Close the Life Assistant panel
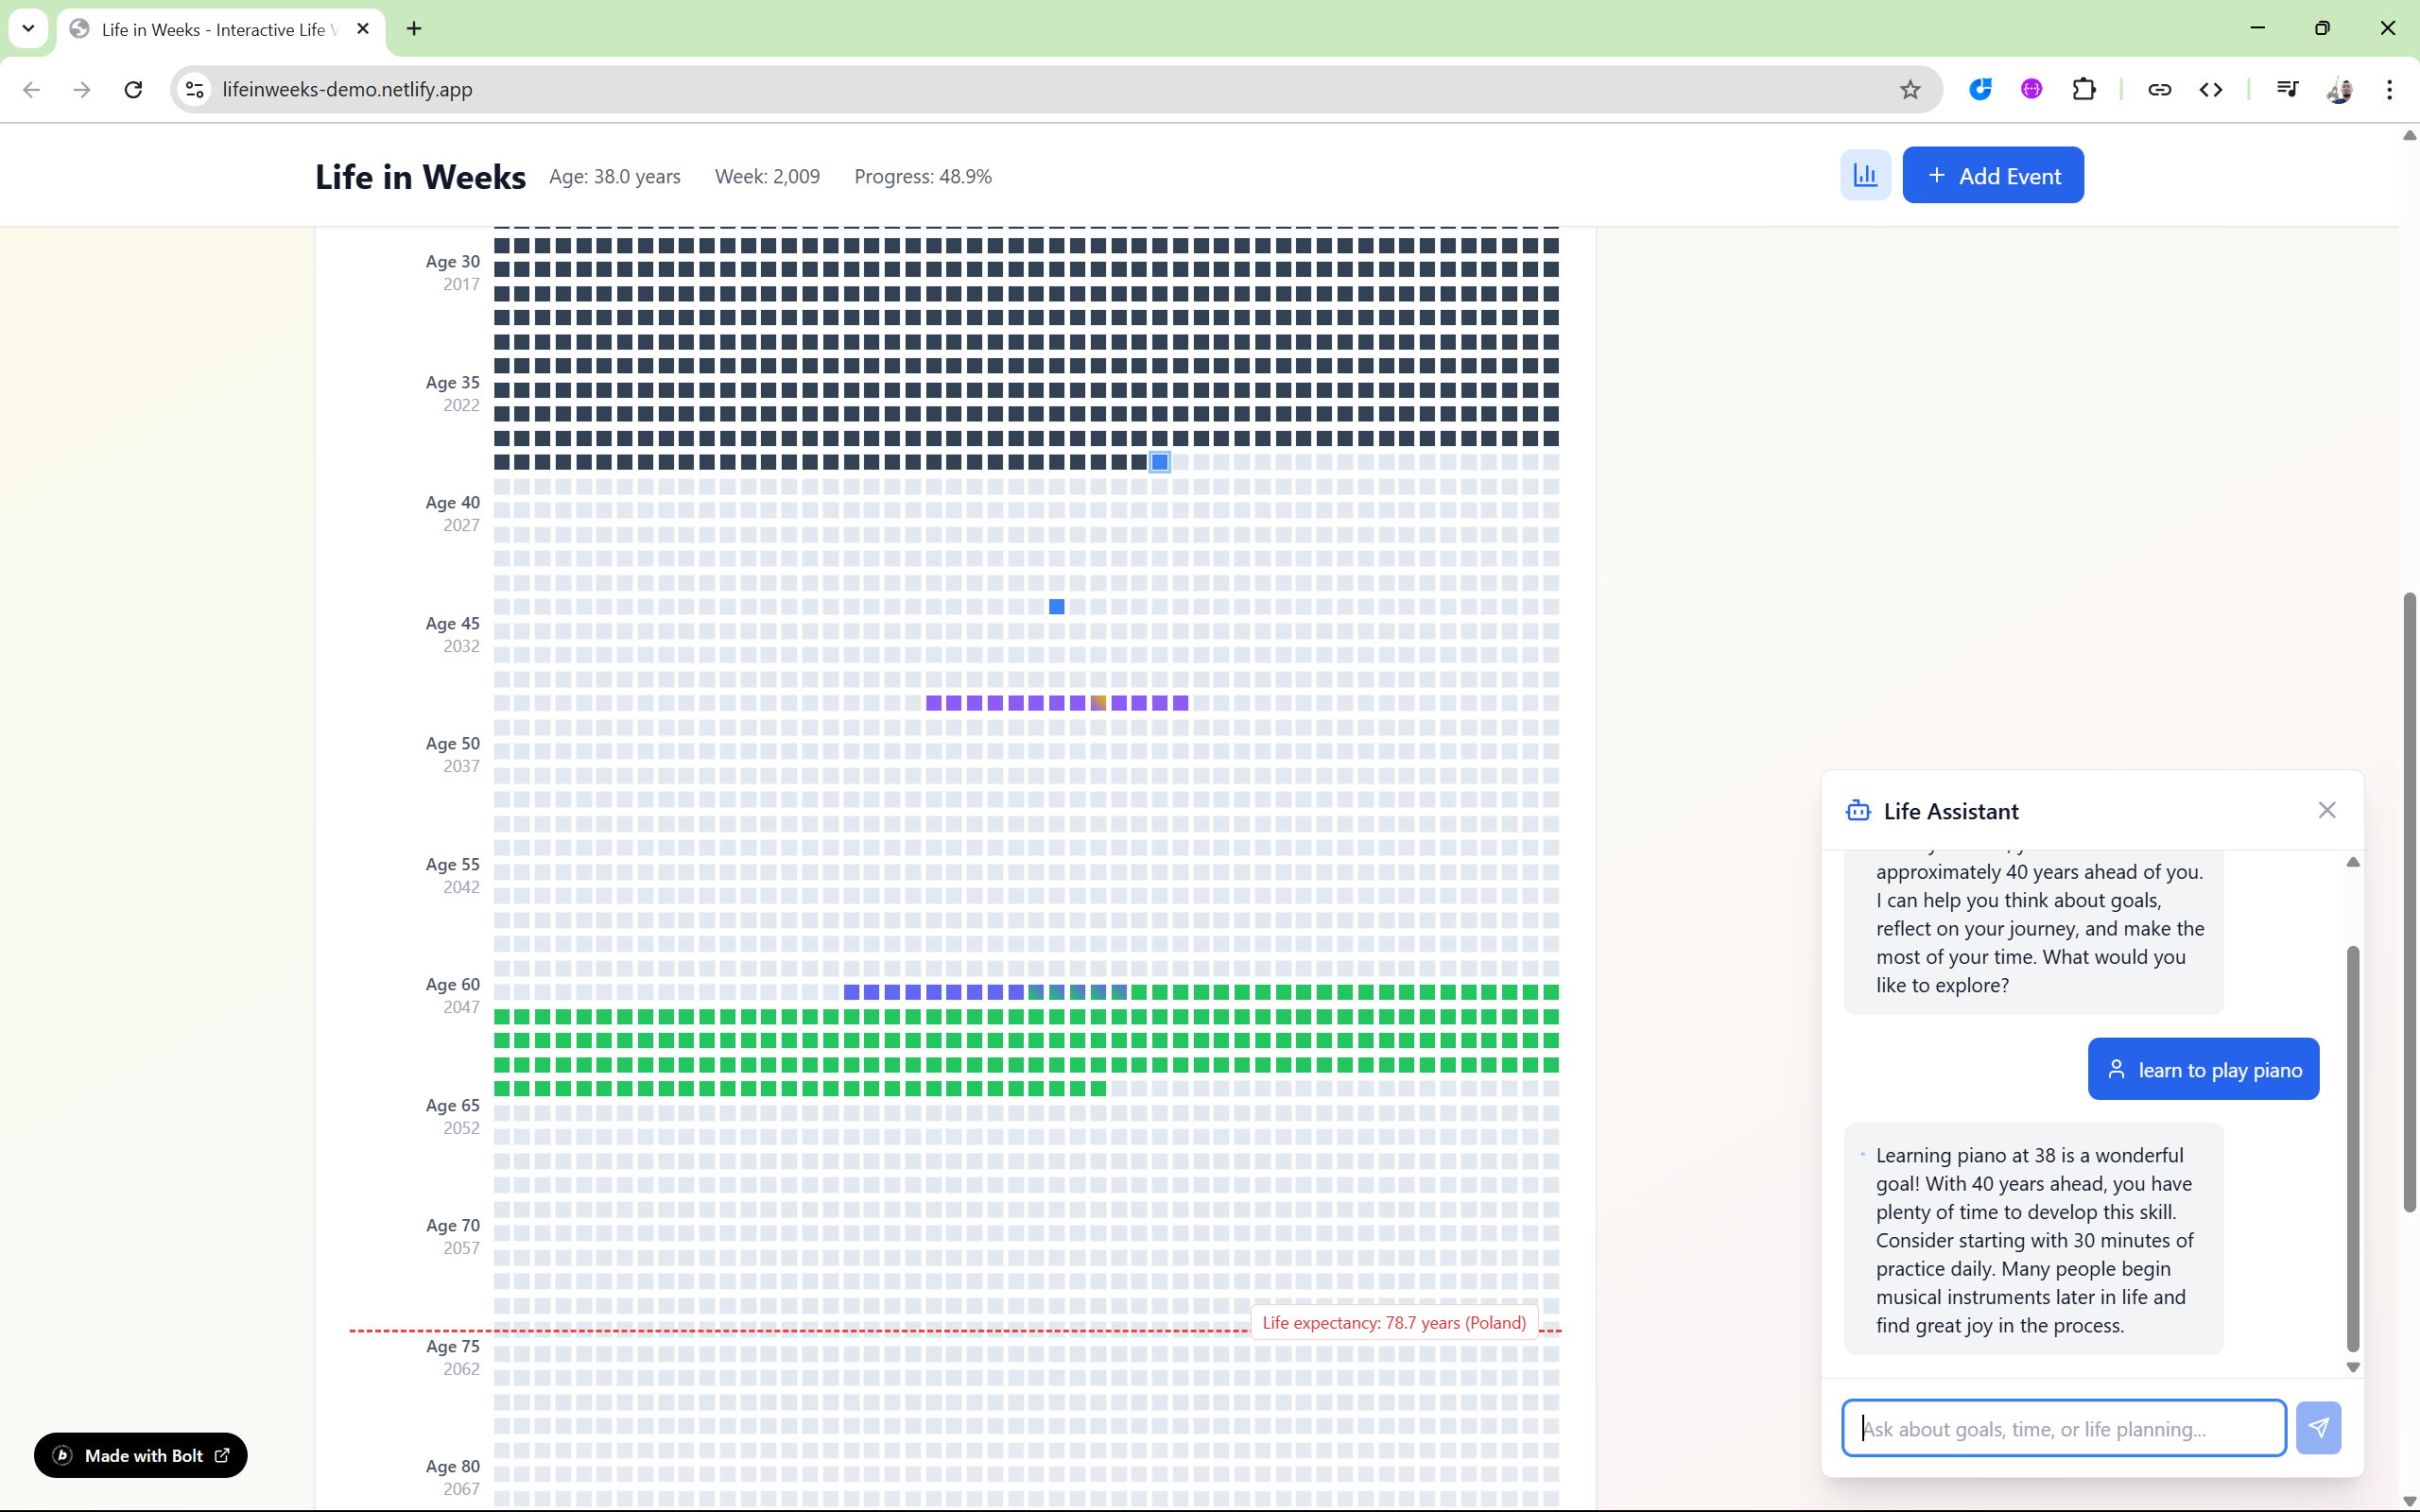2420x1512 pixels. (2326, 810)
